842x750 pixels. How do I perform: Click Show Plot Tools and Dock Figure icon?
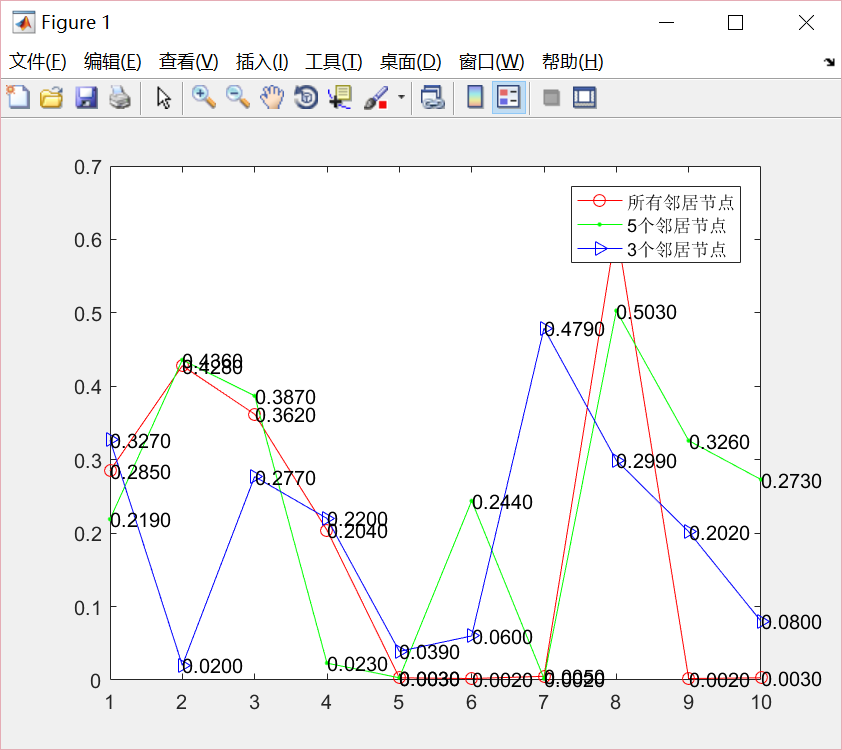(x=585, y=98)
